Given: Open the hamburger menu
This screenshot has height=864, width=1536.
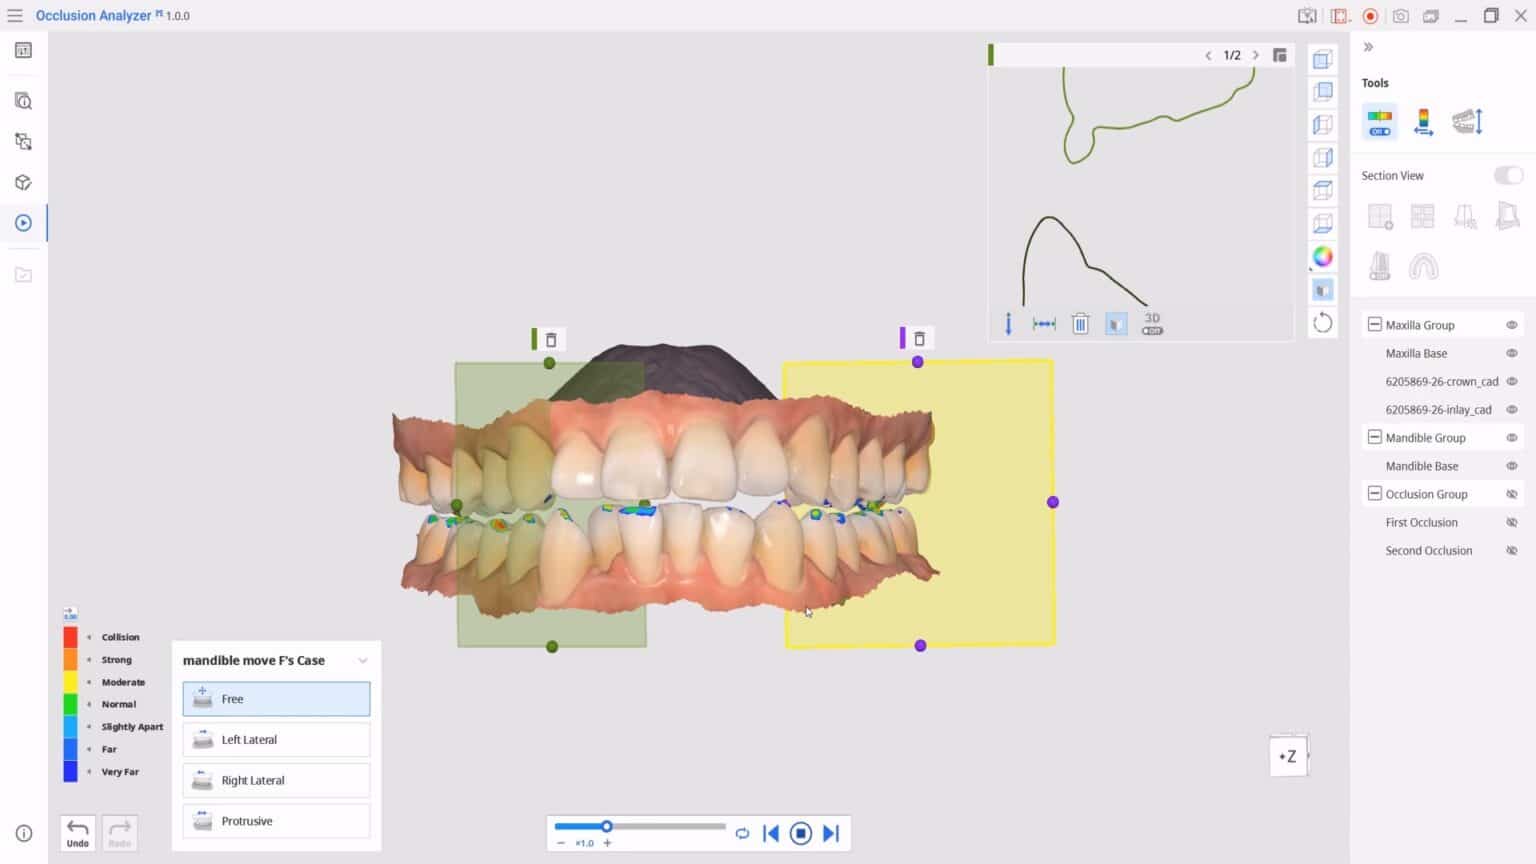Looking at the screenshot, I should tap(15, 15).
